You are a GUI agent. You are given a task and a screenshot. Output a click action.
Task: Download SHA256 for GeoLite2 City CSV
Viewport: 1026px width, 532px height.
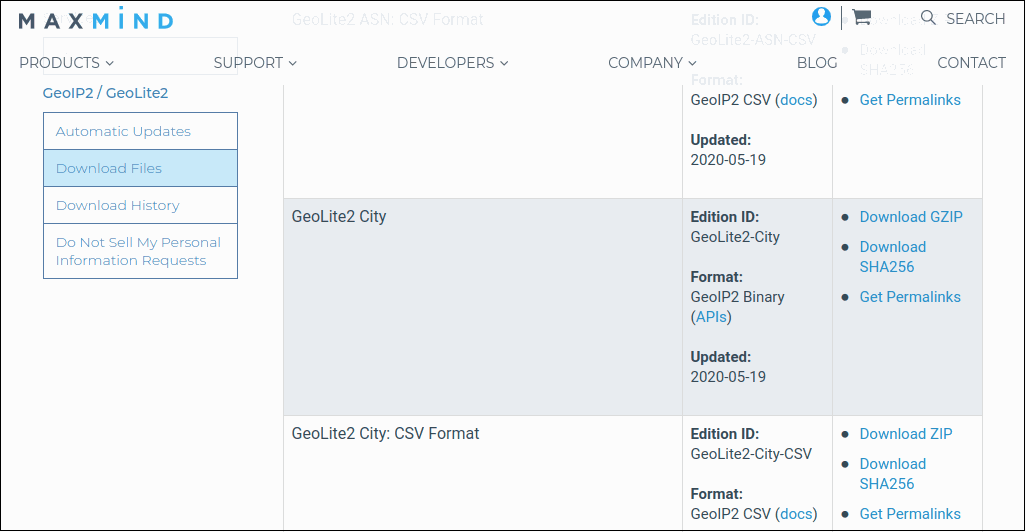tap(893, 474)
